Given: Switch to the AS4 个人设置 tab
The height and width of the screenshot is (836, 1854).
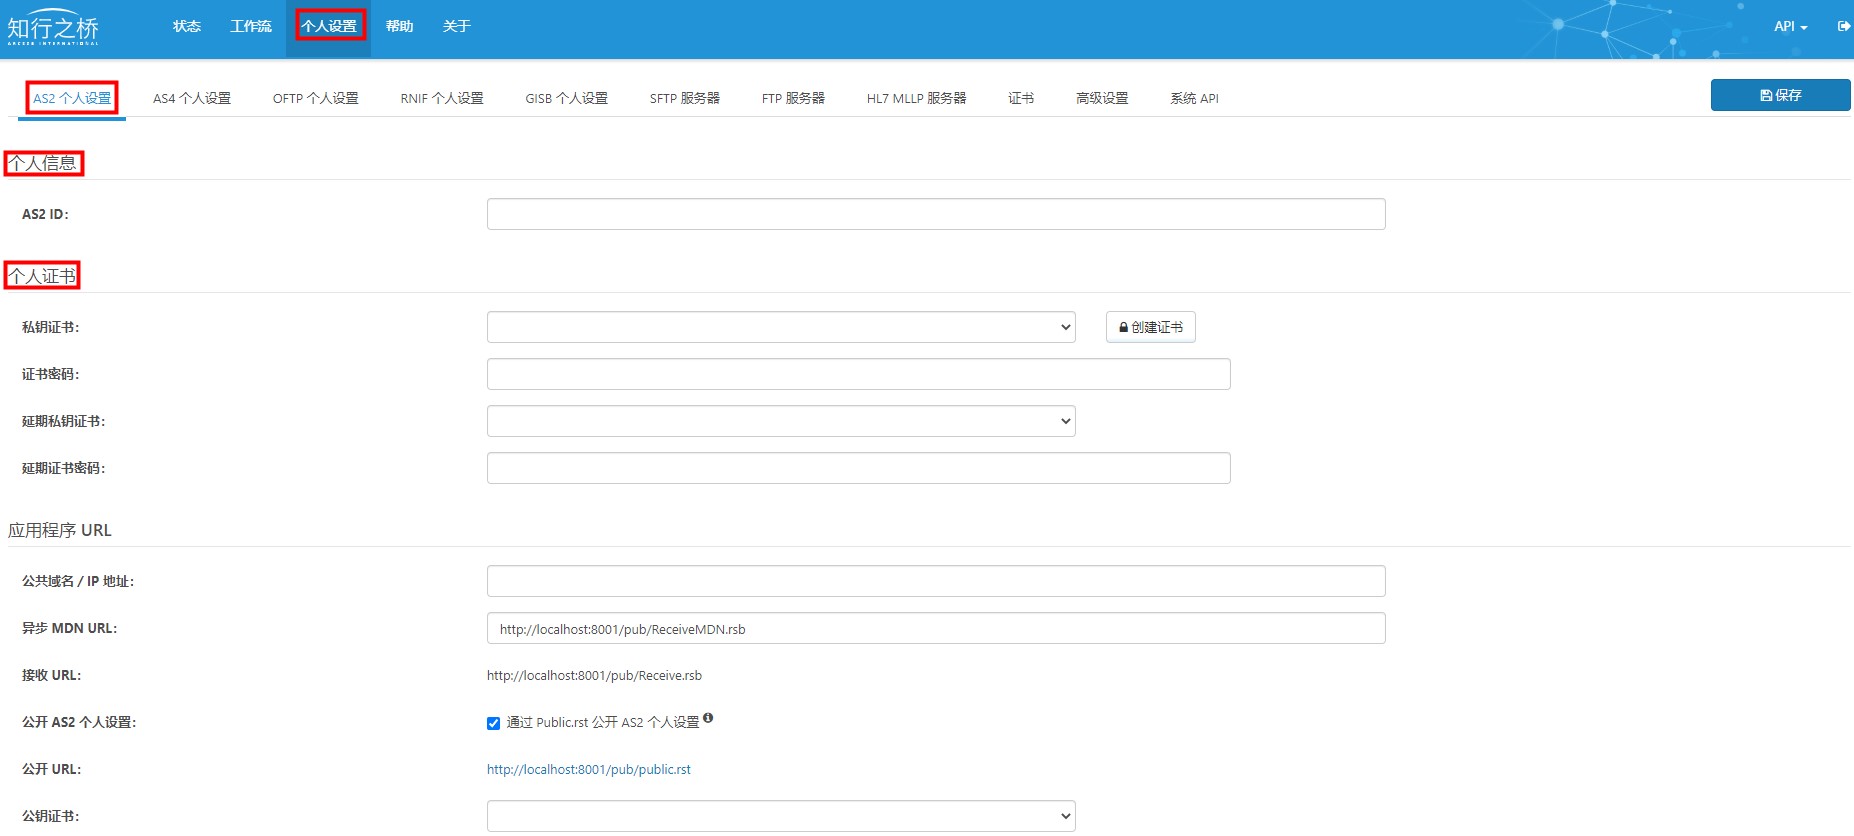Looking at the screenshot, I should 192,98.
